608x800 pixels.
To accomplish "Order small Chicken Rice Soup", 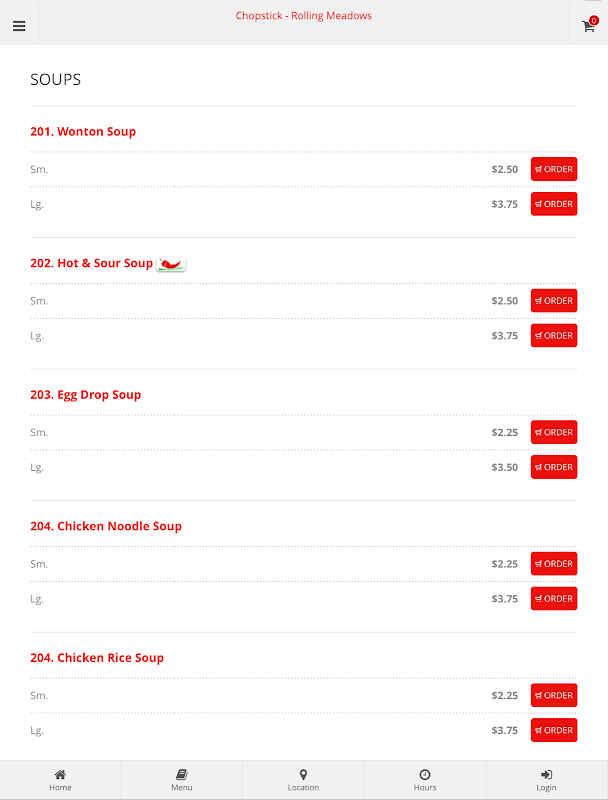I will coord(554,695).
